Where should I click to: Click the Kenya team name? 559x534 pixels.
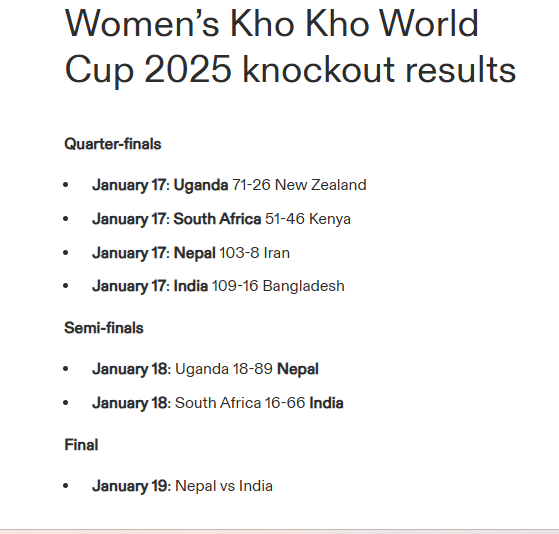tap(330, 219)
